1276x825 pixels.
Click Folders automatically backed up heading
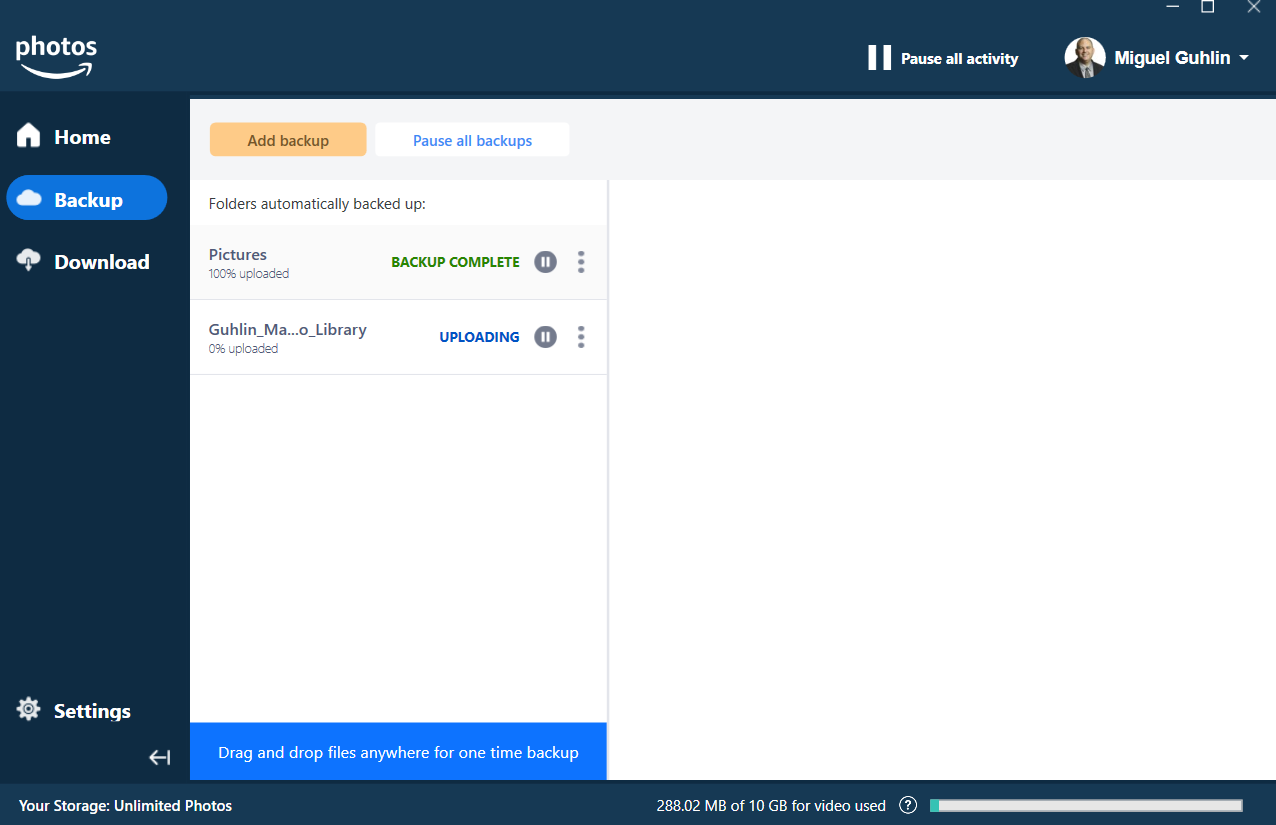[317, 204]
